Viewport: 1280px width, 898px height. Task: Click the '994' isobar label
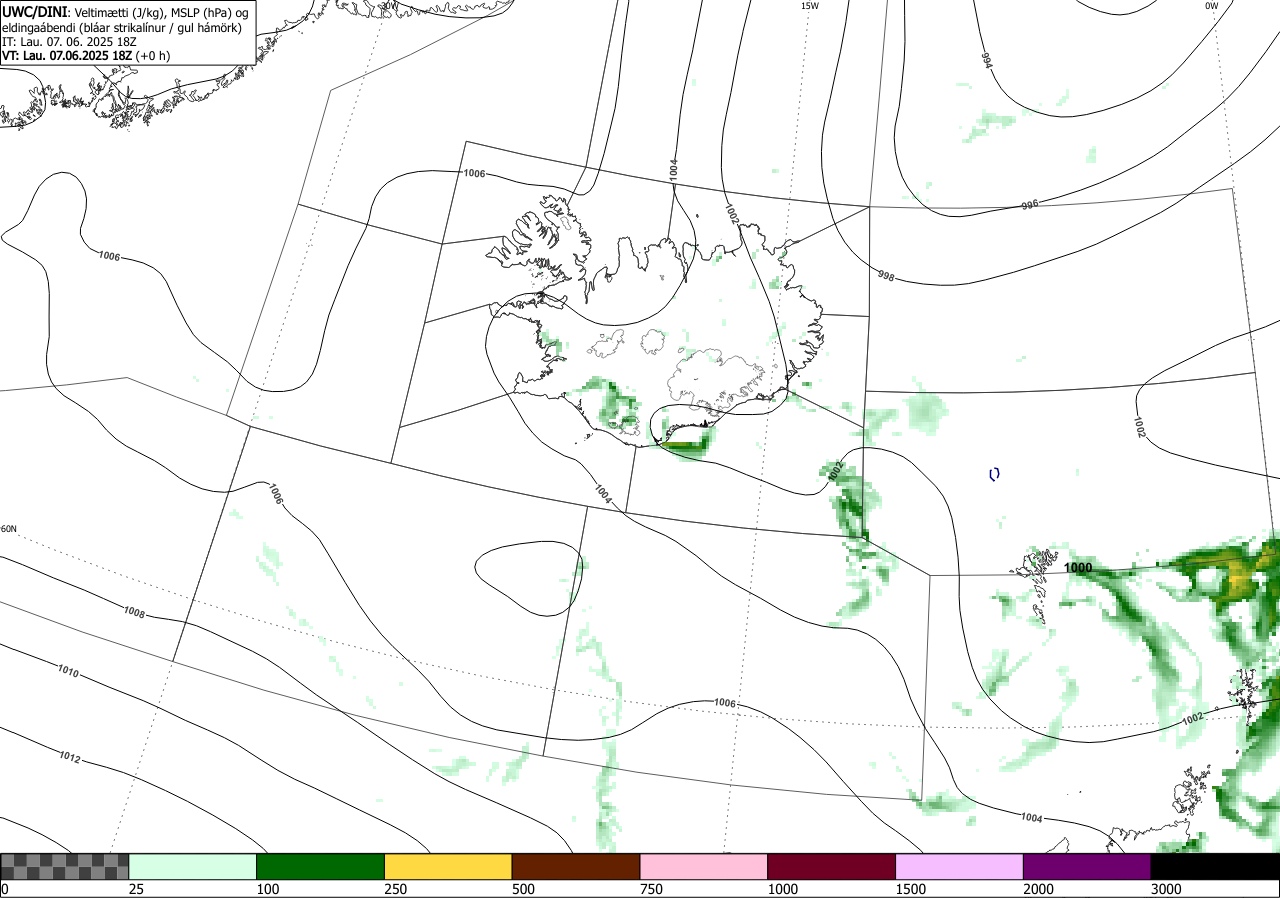(x=987, y=60)
